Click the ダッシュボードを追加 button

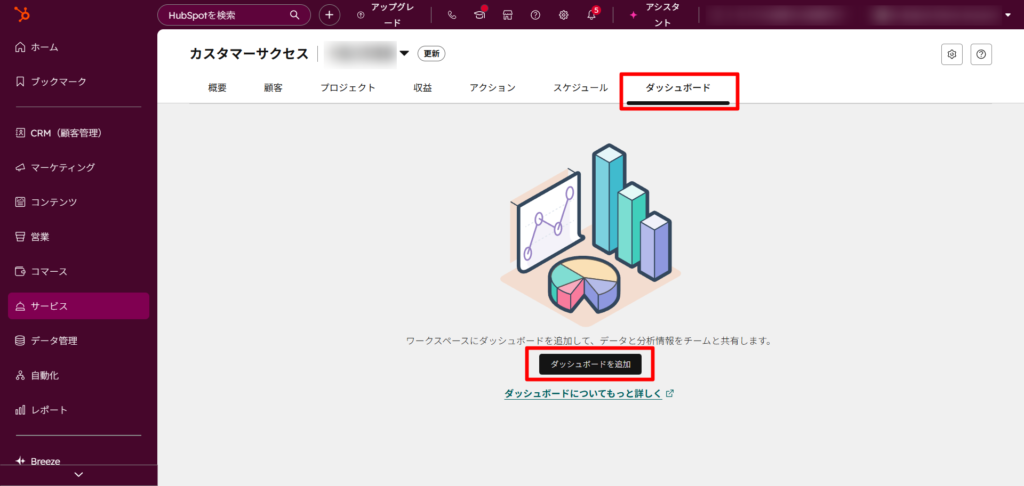coord(590,364)
